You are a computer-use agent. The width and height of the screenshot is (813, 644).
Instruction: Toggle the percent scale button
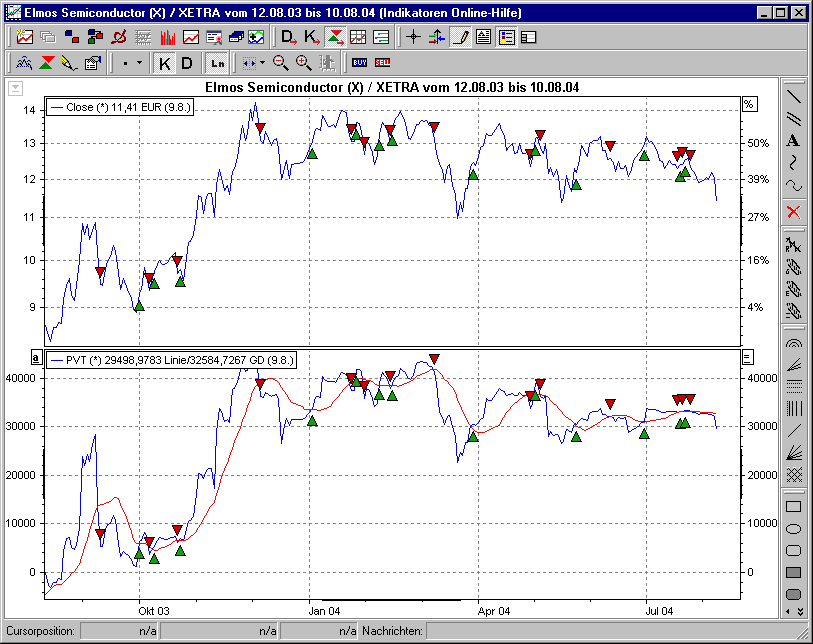point(750,103)
